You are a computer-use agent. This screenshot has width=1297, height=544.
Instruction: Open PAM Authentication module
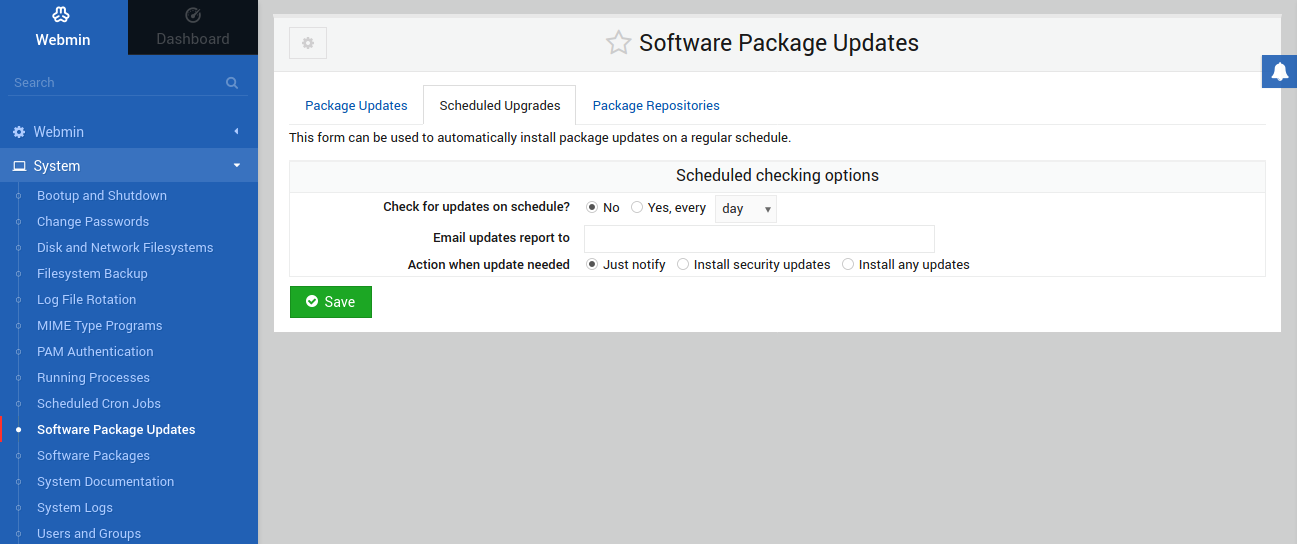tap(95, 351)
